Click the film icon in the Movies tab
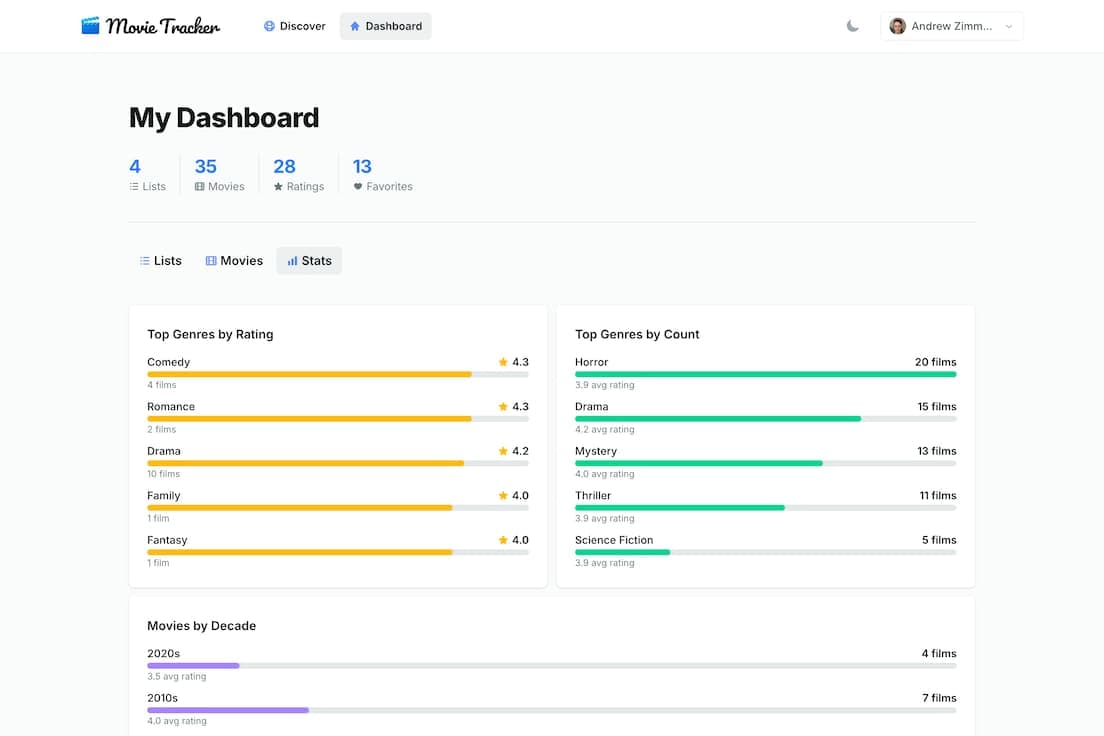 (211, 261)
